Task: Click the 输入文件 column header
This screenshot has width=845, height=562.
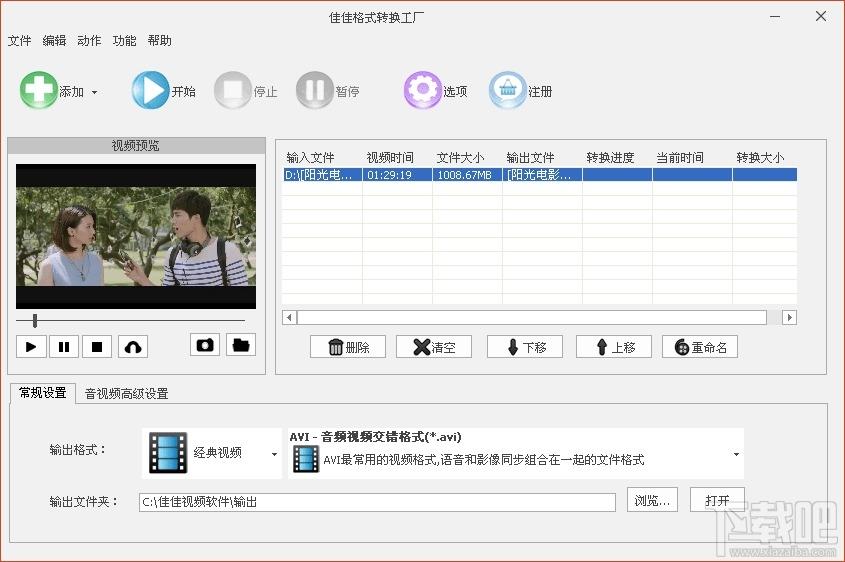Action: [310, 158]
